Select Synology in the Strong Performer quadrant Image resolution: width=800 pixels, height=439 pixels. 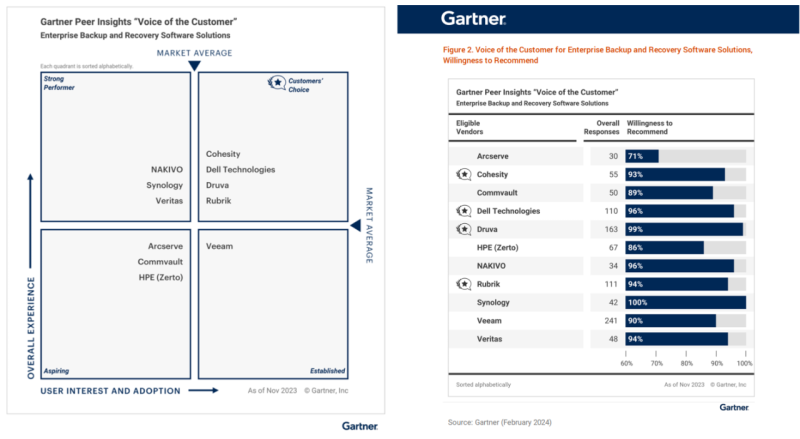164,185
